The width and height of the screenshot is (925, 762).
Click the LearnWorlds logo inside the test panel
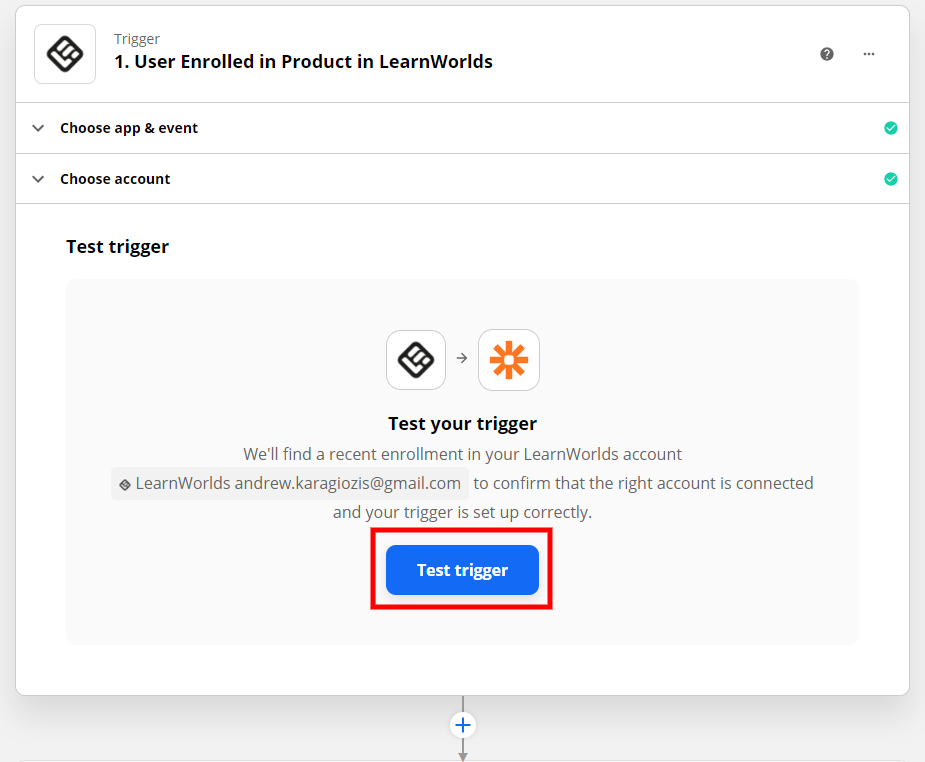[415, 359]
